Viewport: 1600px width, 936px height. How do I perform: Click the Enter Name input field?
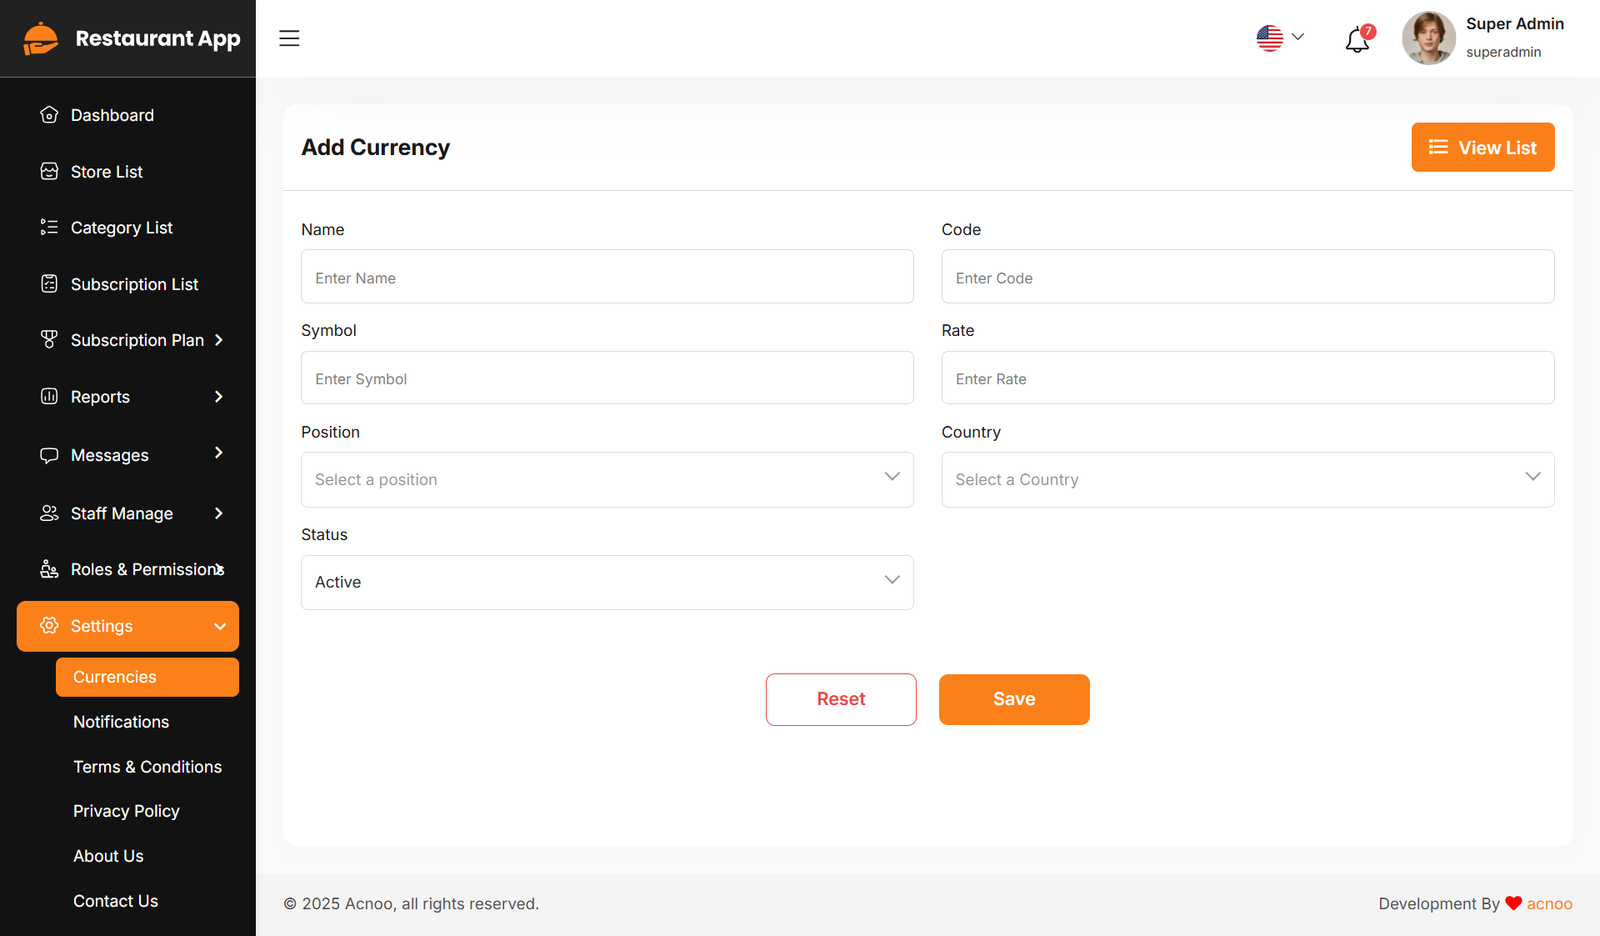[x=607, y=277]
